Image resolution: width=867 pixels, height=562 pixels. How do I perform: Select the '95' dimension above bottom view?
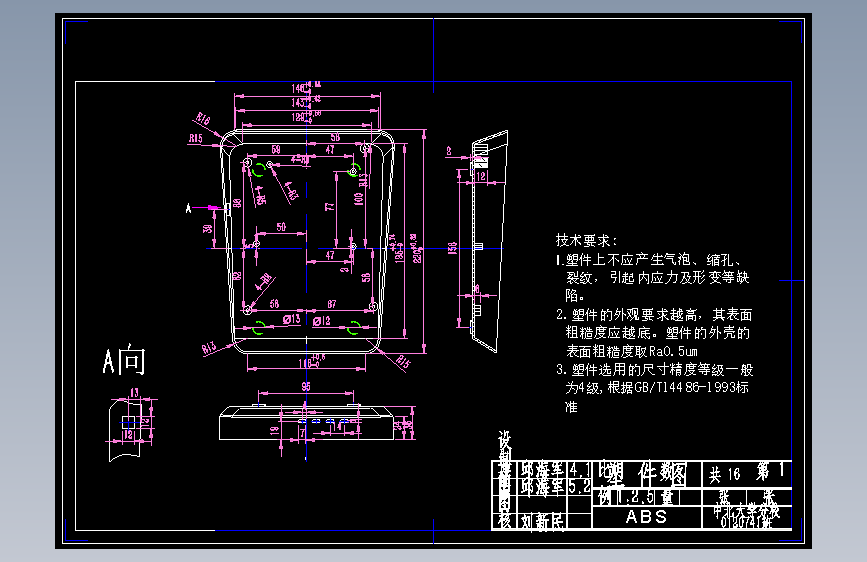pos(306,387)
